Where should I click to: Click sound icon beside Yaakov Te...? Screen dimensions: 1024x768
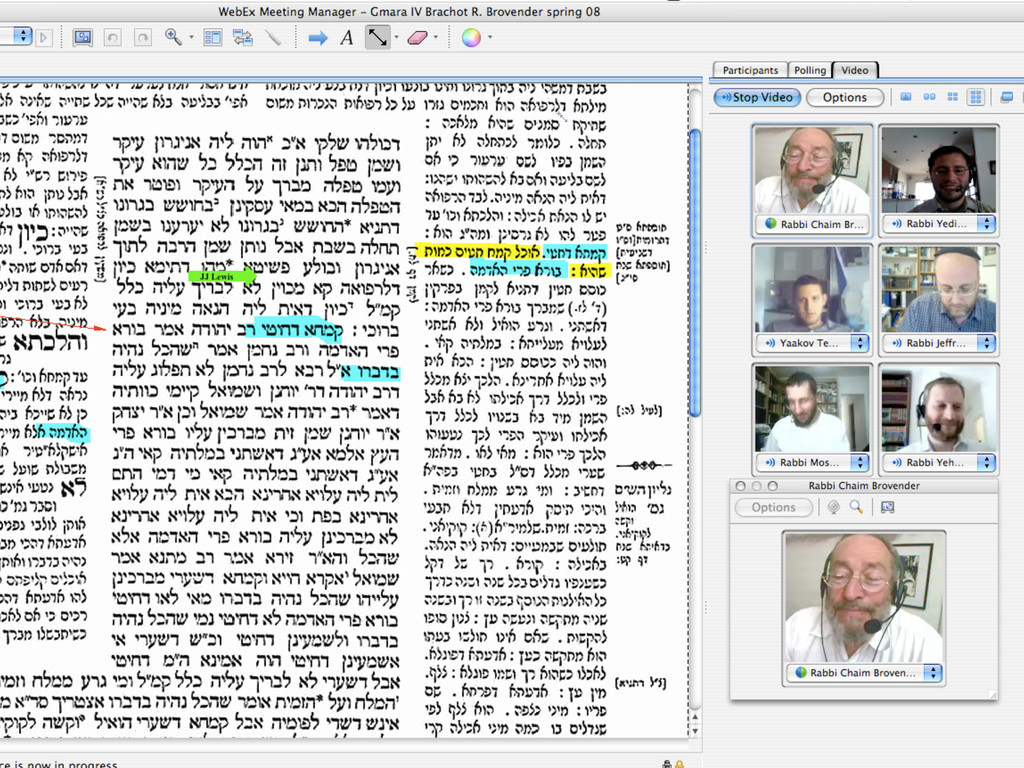770,343
